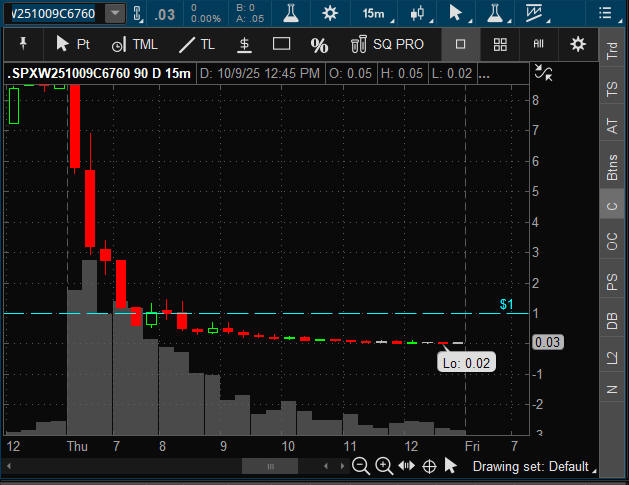The width and height of the screenshot is (629, 485).
Task: Click the SQ PRO button
Action: [388, 44]
